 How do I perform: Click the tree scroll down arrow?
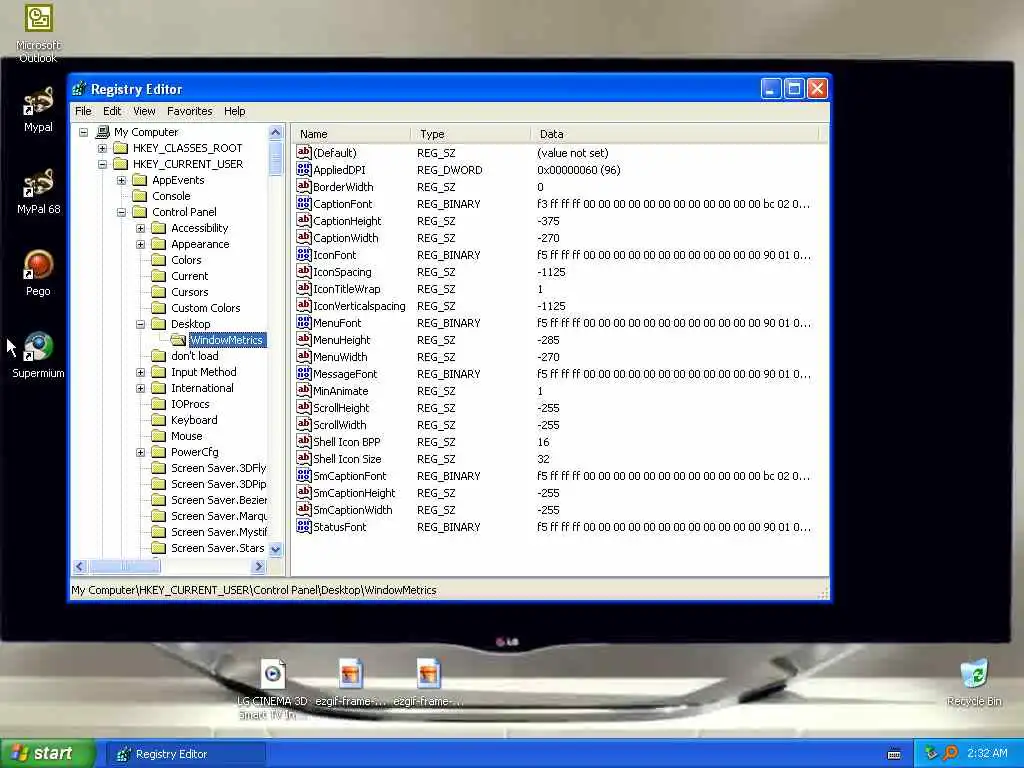(x=276, y=549)
